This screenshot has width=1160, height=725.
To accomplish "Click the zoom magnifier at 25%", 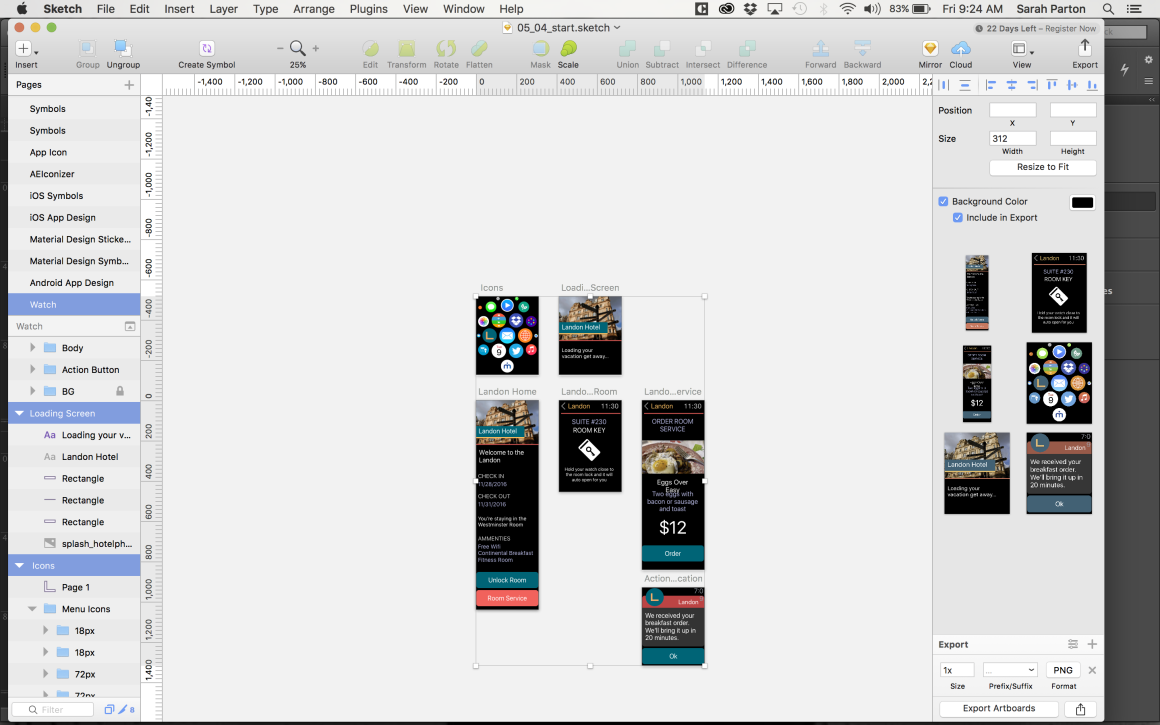I will coord(297,49).
